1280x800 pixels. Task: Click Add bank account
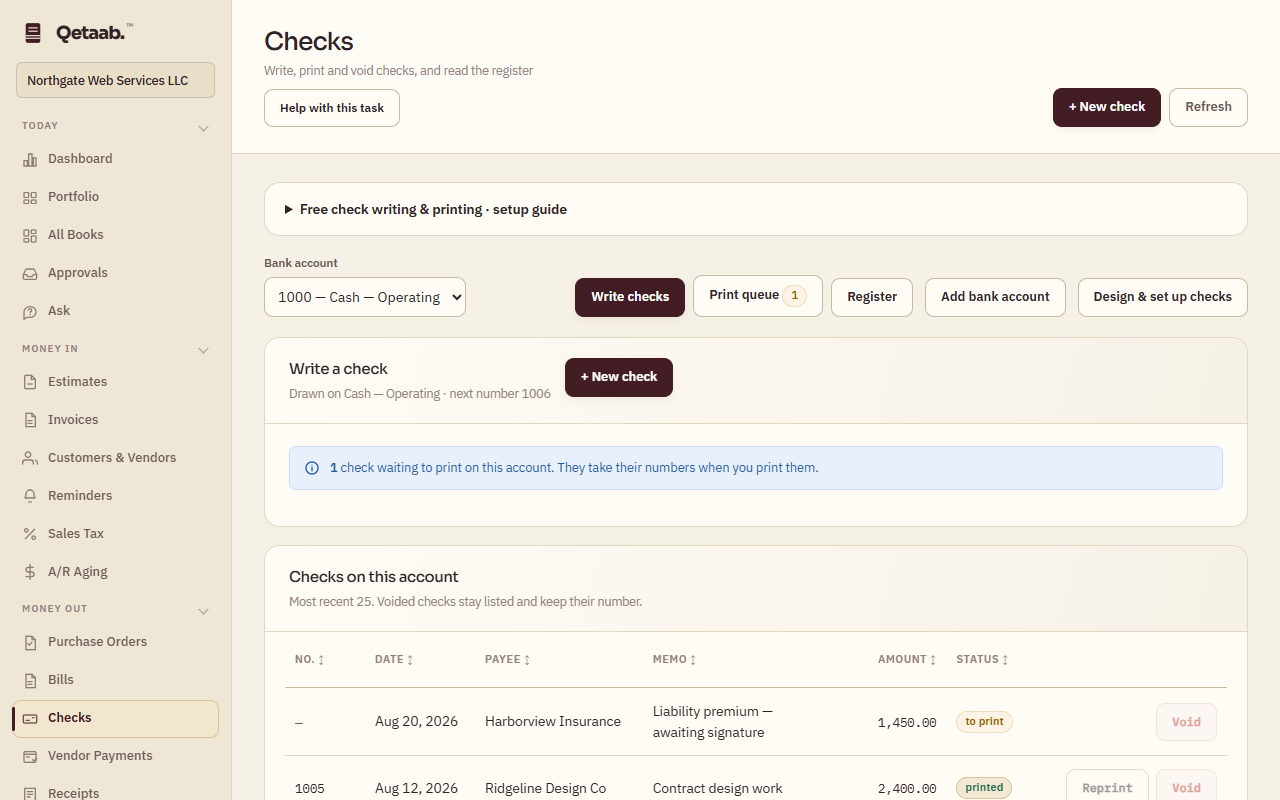995,297
